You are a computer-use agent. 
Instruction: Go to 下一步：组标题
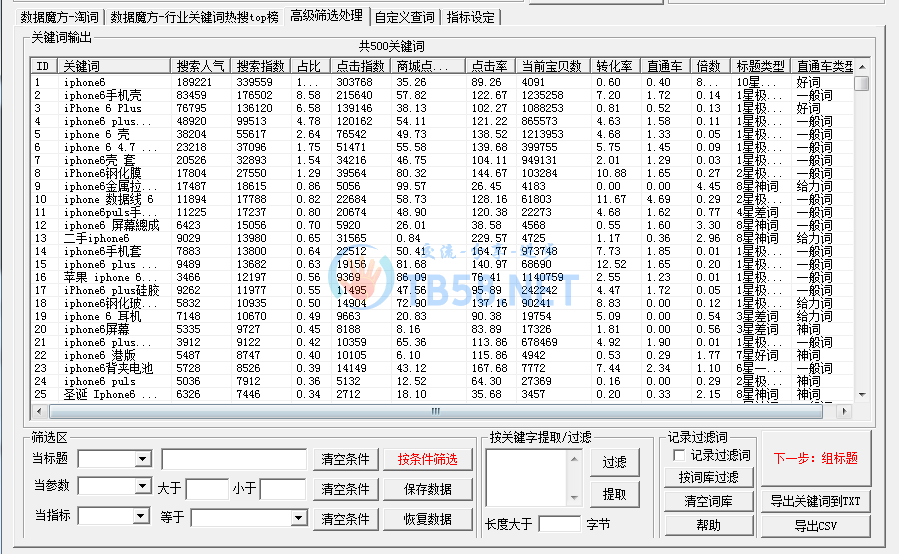816,458
